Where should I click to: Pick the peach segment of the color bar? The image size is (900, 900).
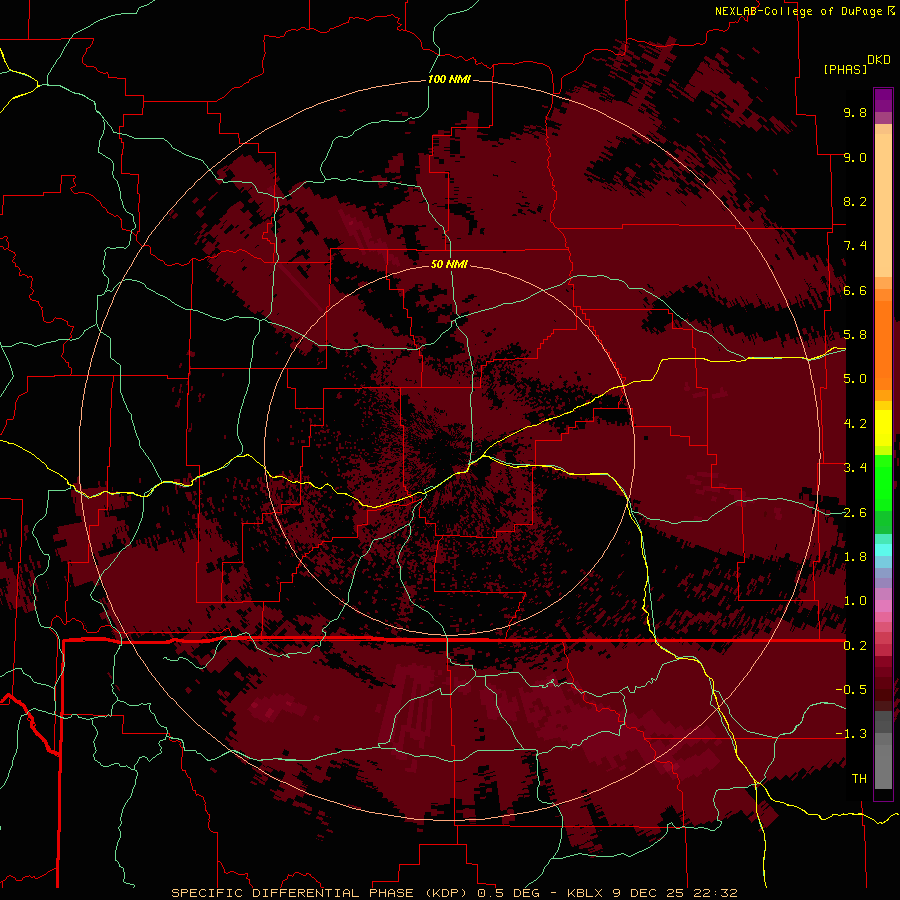883,205
